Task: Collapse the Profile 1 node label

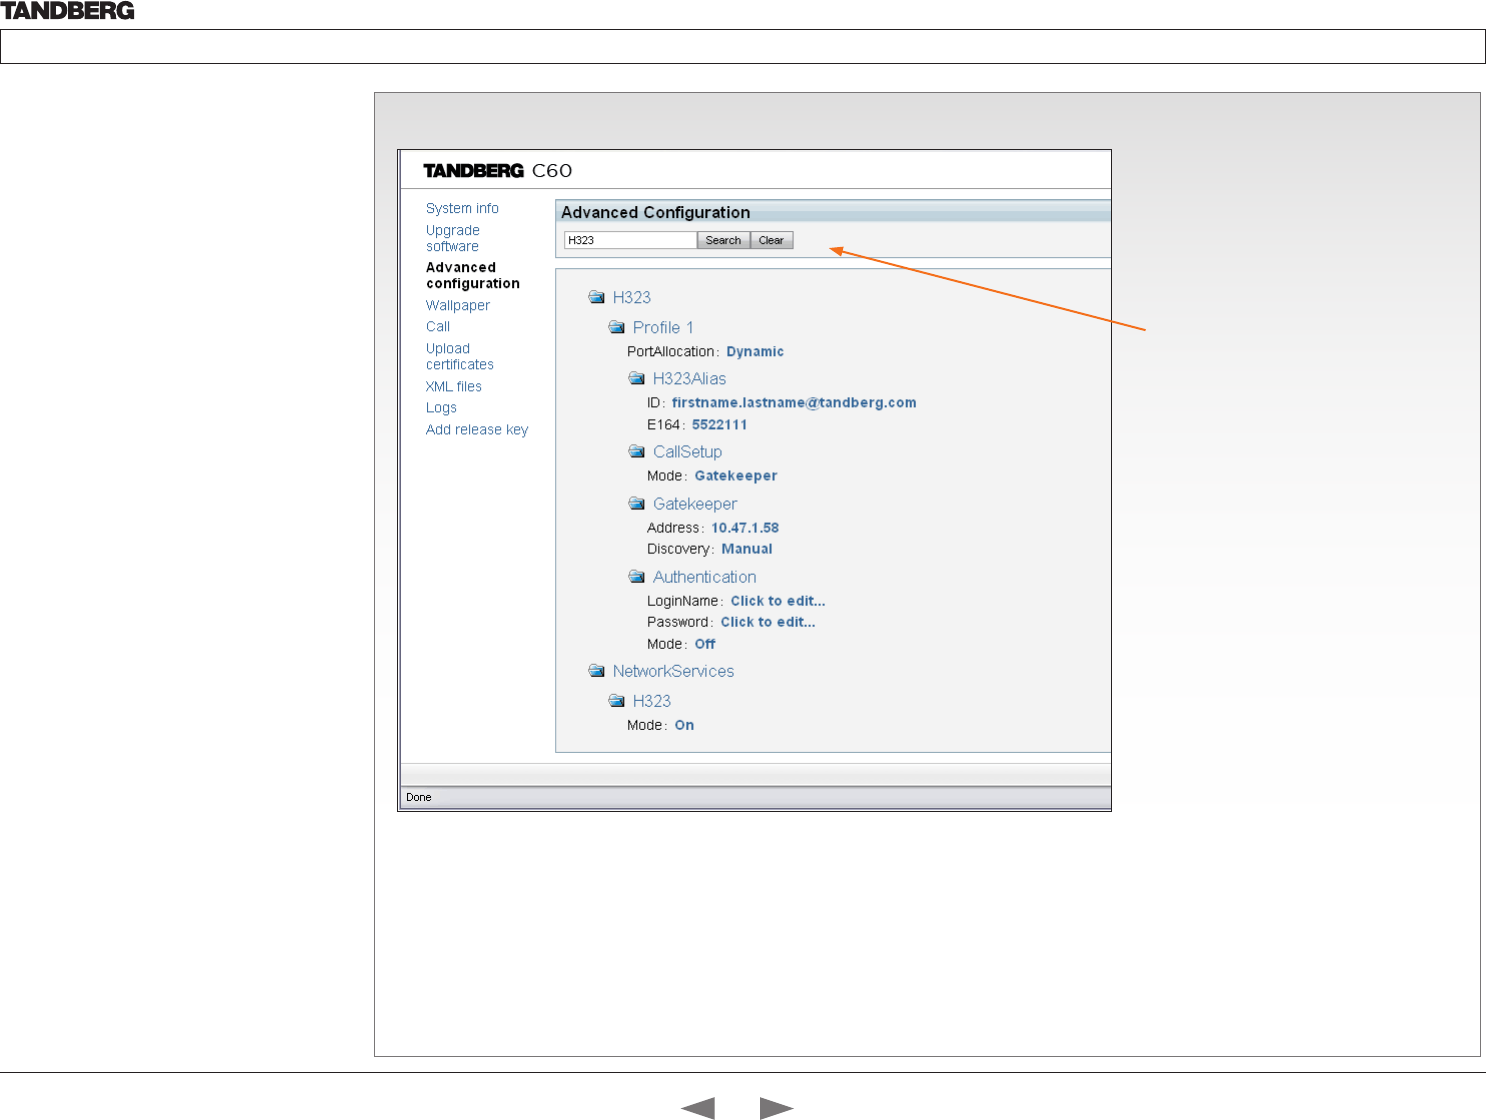Action: coord(663,327)
